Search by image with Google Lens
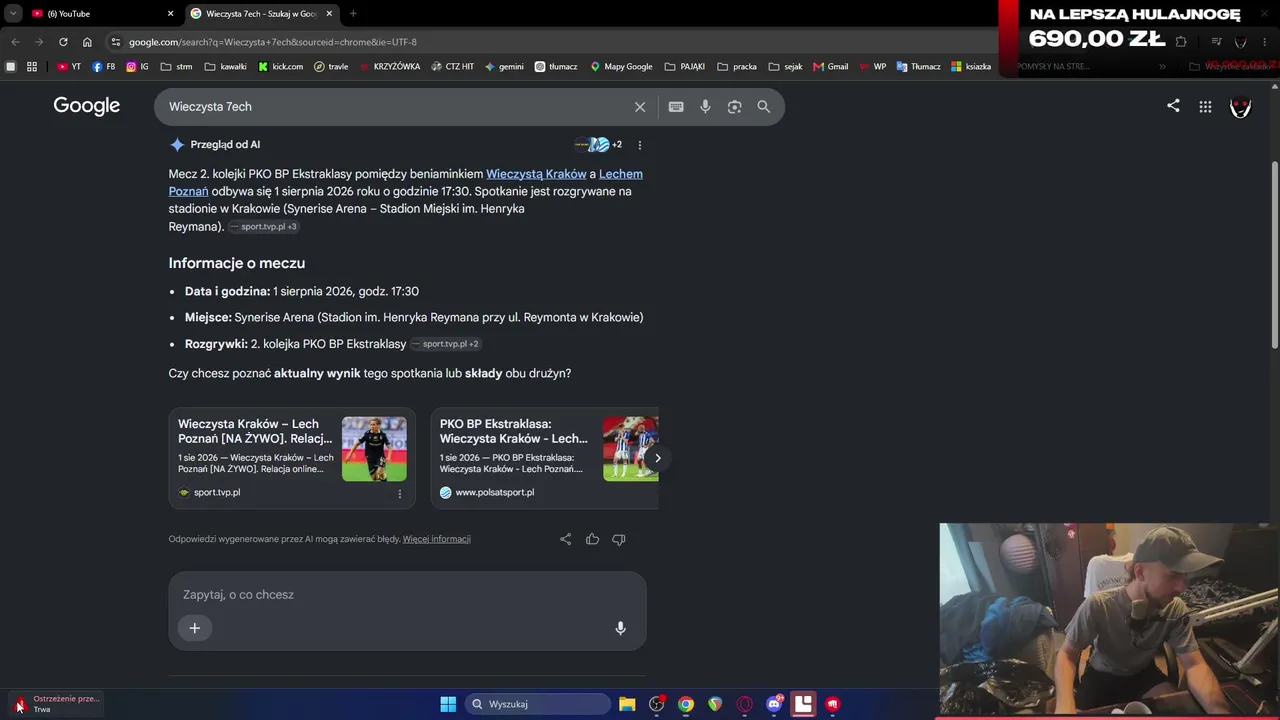This screenshot has height=720, width=1280. point(734,107)
